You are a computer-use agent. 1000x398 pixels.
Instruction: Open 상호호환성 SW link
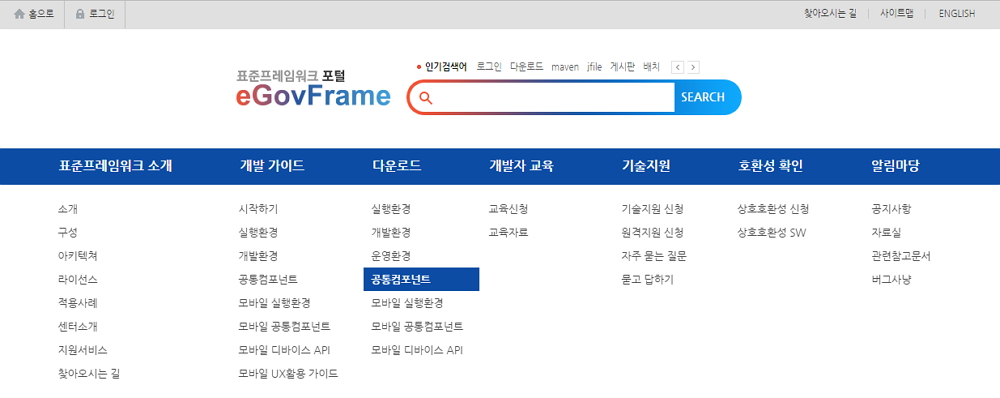[771, 232]
